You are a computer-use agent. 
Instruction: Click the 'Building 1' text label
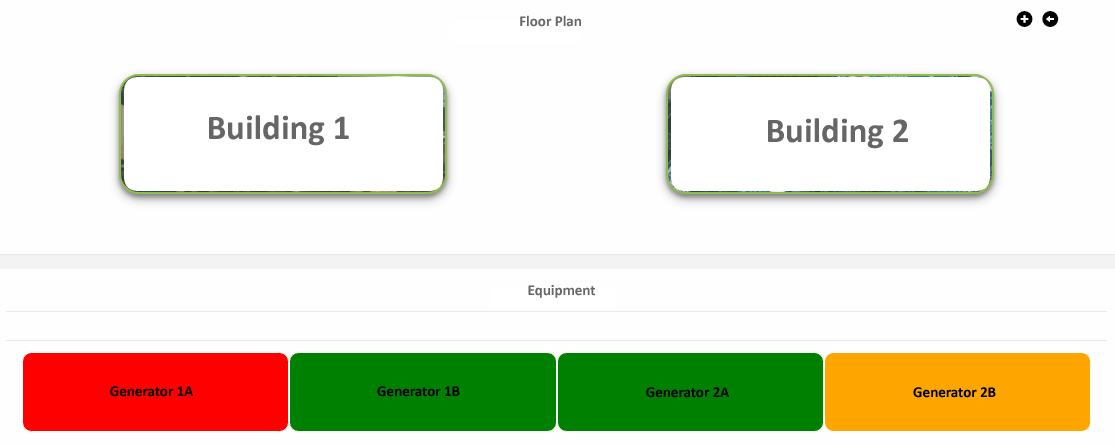click(278, 128)
